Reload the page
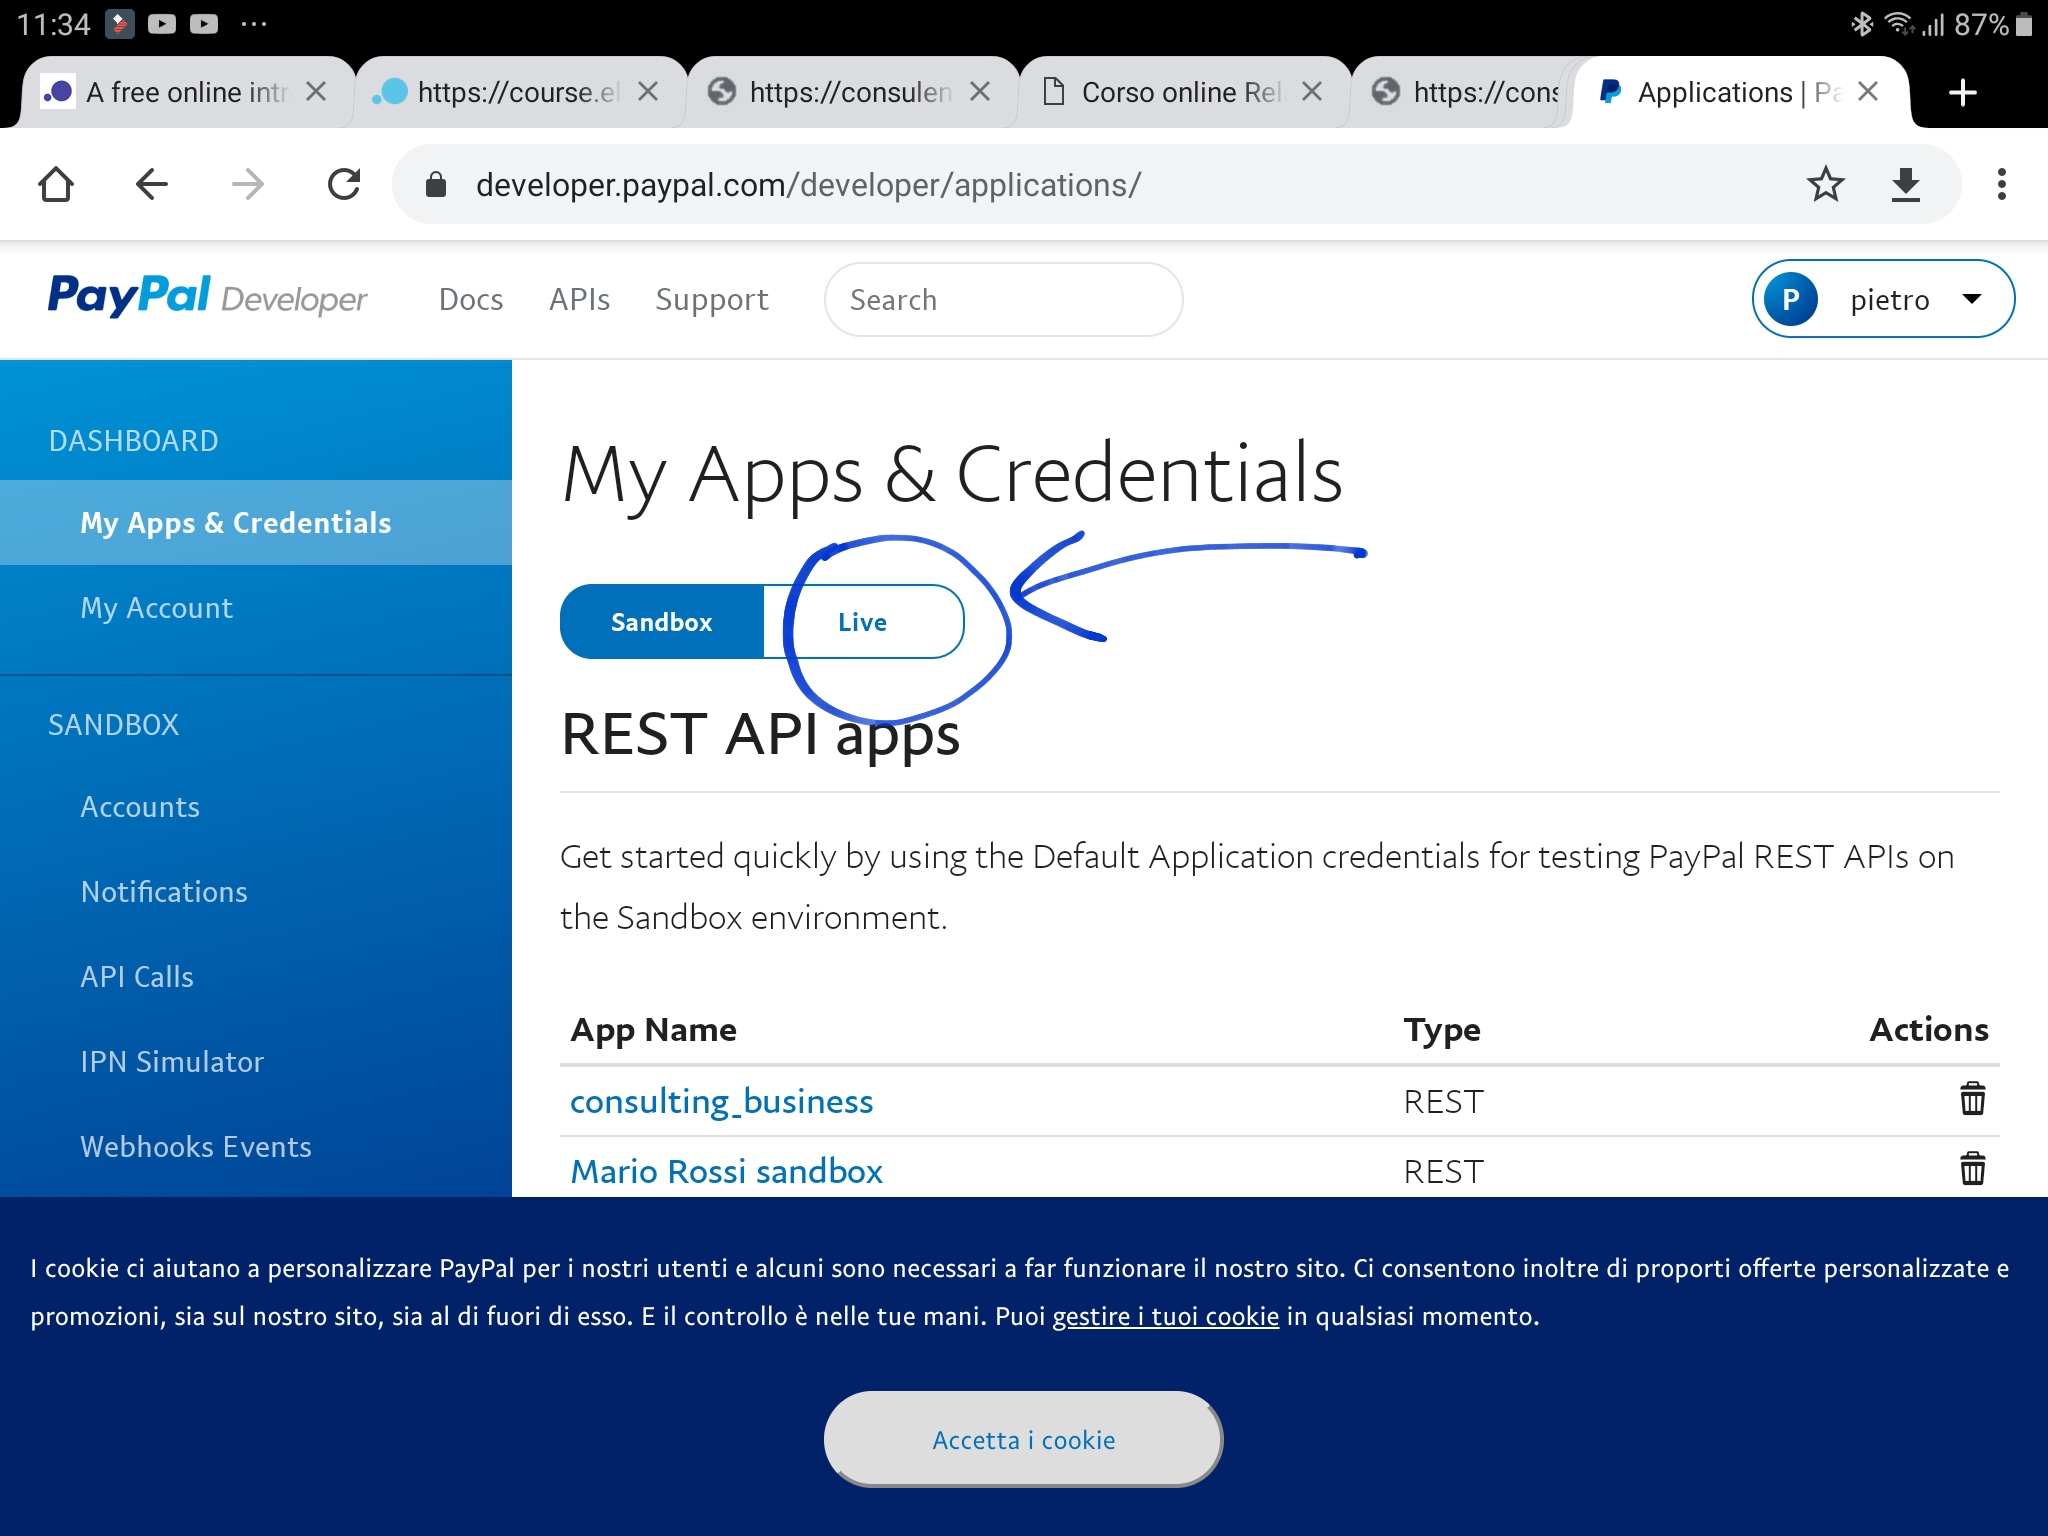2048x1536 pixels. pyautogui.click(x=344, y=184)
